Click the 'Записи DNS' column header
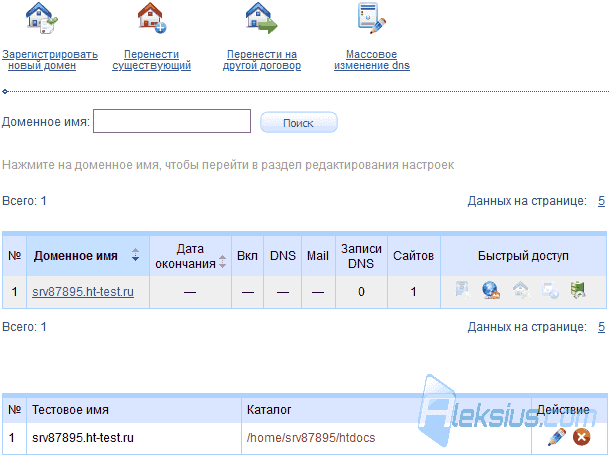 tap(361, 256)
